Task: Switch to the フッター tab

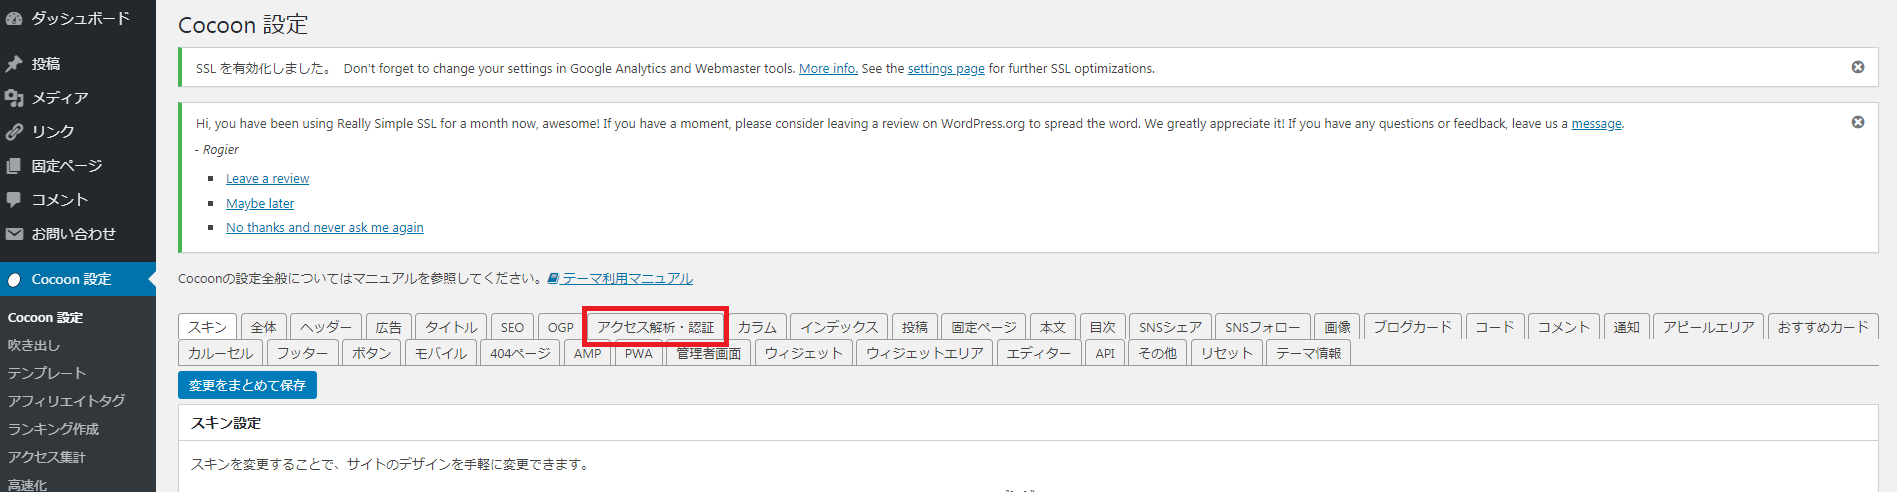Action: tap(302, 353)
